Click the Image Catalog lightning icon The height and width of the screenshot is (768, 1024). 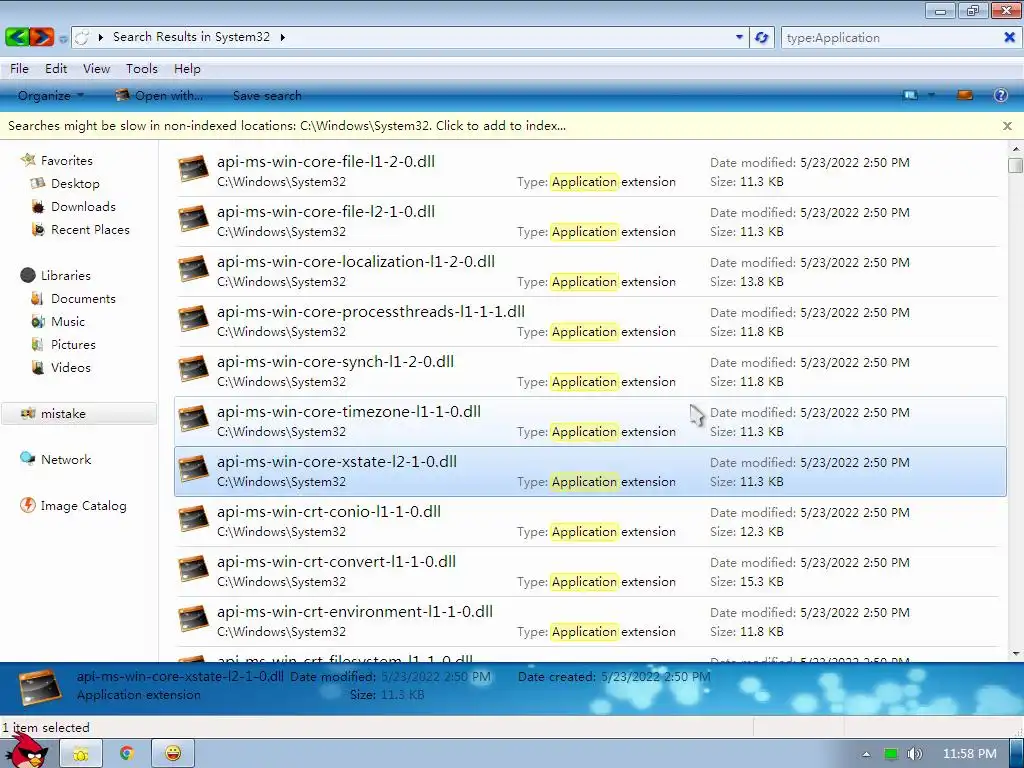click(27, 505)
